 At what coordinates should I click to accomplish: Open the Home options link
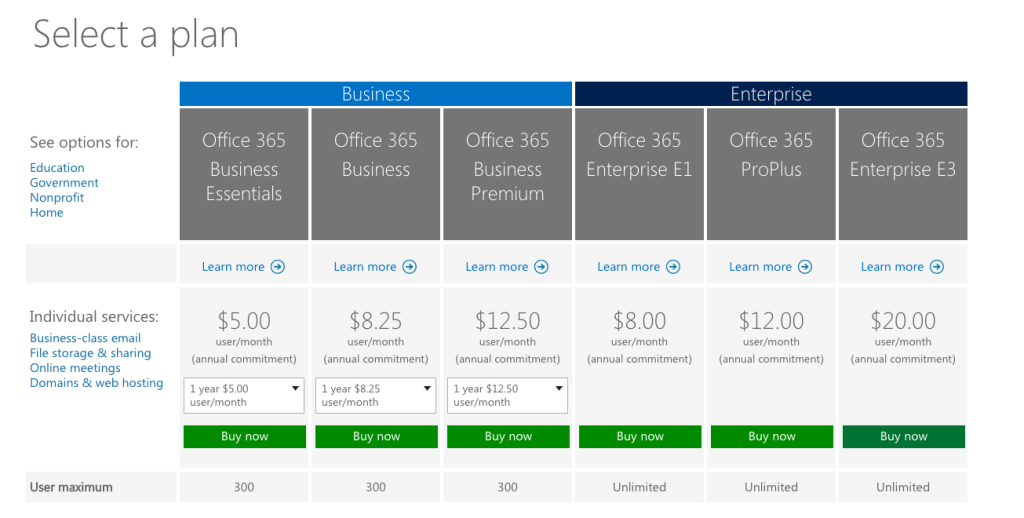[46, 212]
